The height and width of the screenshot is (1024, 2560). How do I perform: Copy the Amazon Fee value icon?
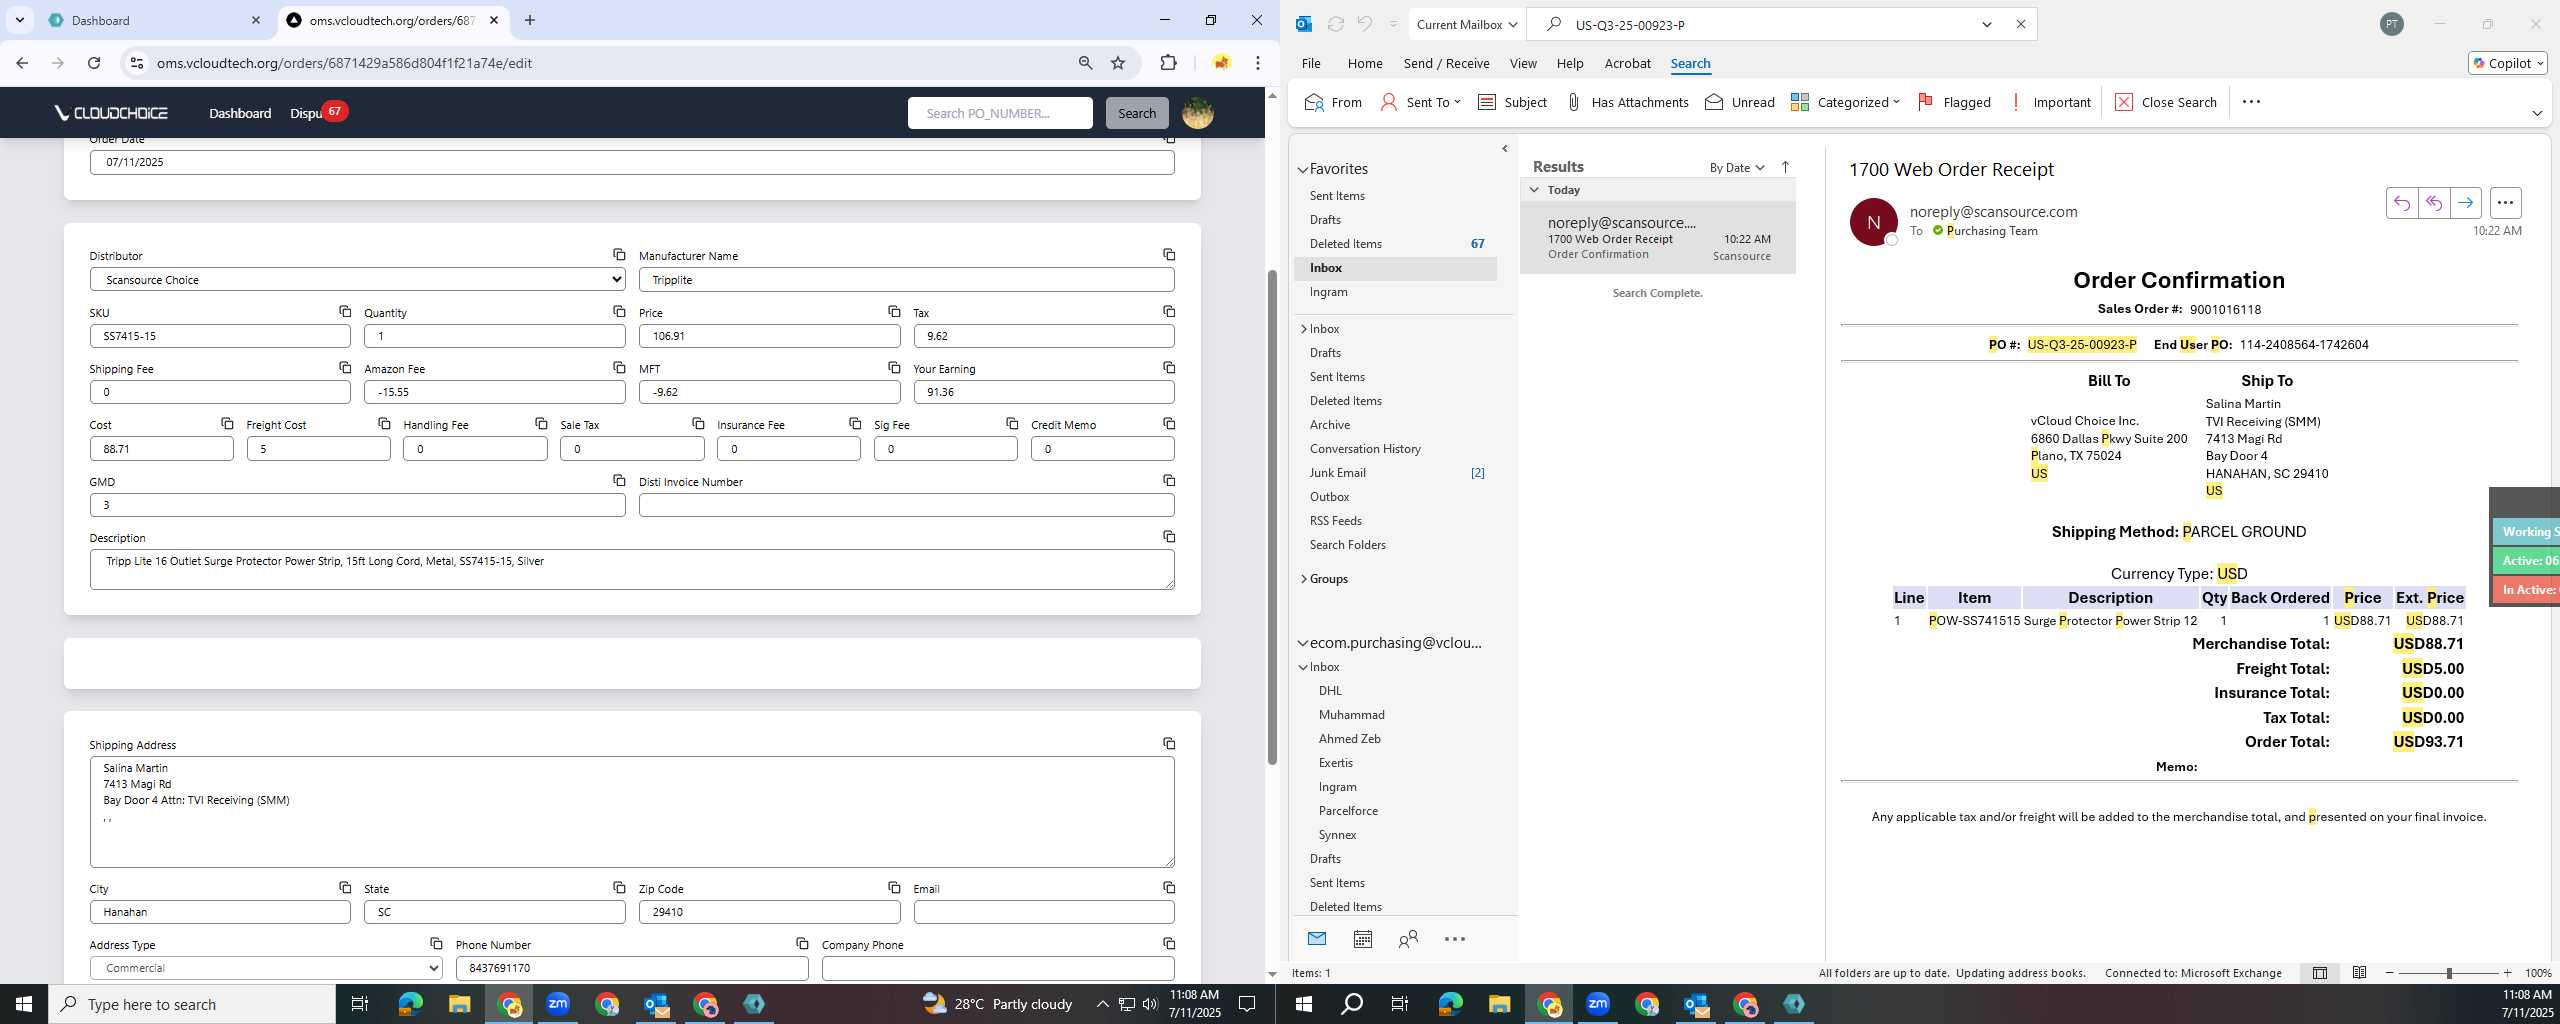[619, 368]
